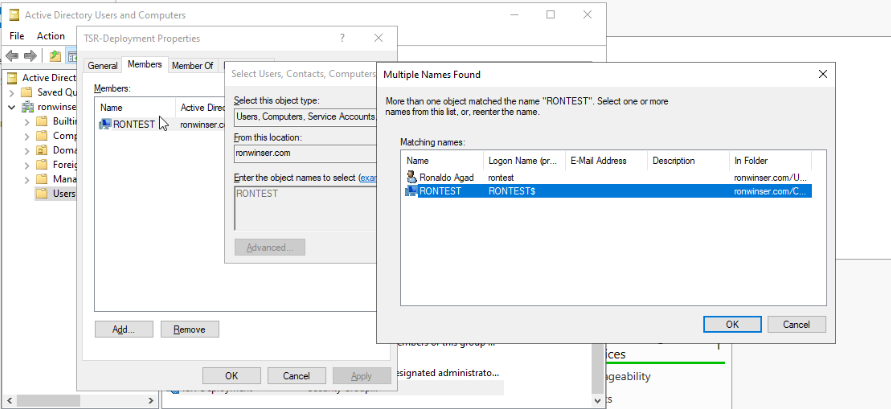Click the Up one level folder icon
This screenshot has height=409, width=891.
[55, 55]
